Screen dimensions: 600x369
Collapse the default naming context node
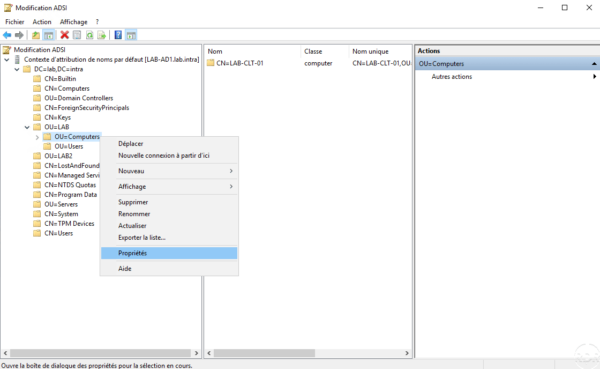pyautogui.click(x=7, y=60)
